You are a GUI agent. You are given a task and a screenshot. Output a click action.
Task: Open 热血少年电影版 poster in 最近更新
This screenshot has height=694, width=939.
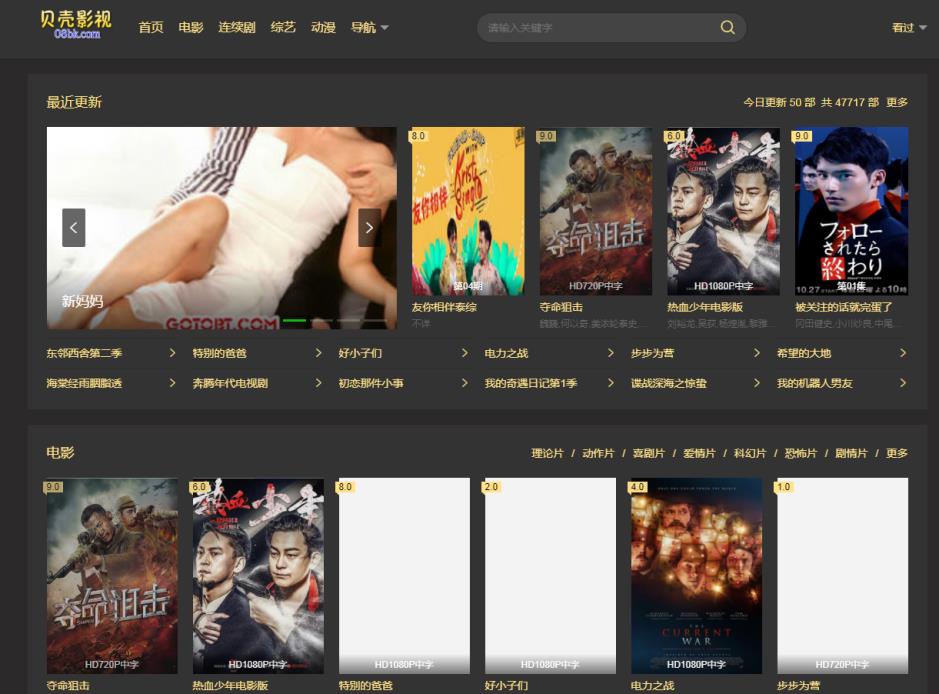723,211
